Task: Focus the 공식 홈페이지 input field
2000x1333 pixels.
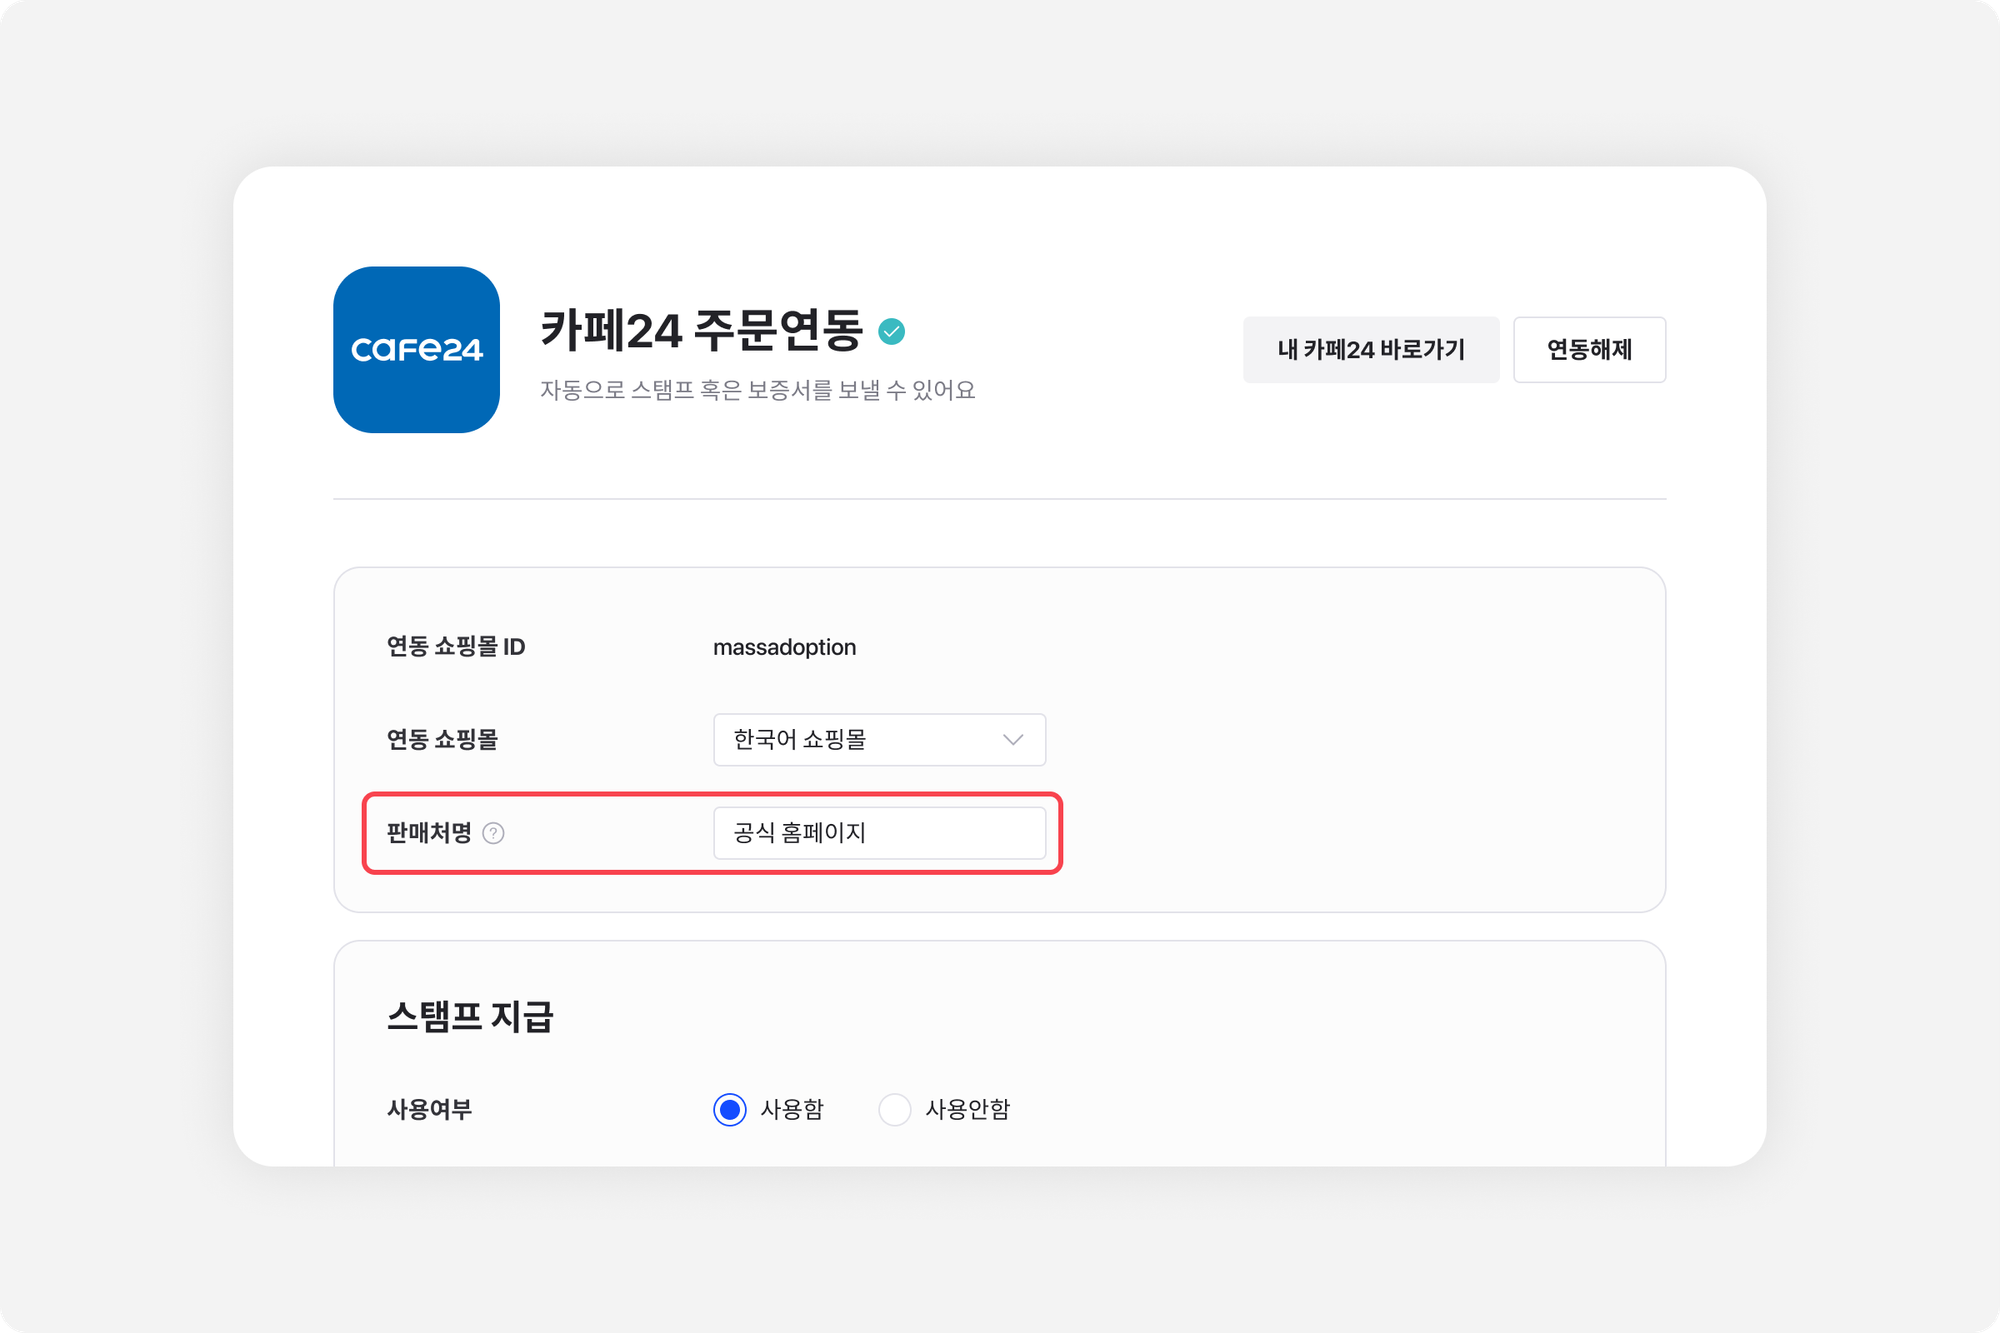Action: point(878,833)
